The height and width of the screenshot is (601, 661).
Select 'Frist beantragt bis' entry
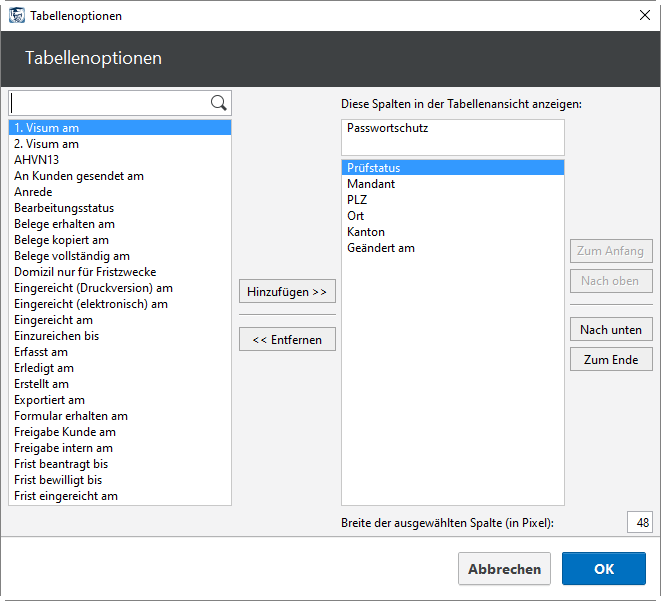[x=120, y=464]
